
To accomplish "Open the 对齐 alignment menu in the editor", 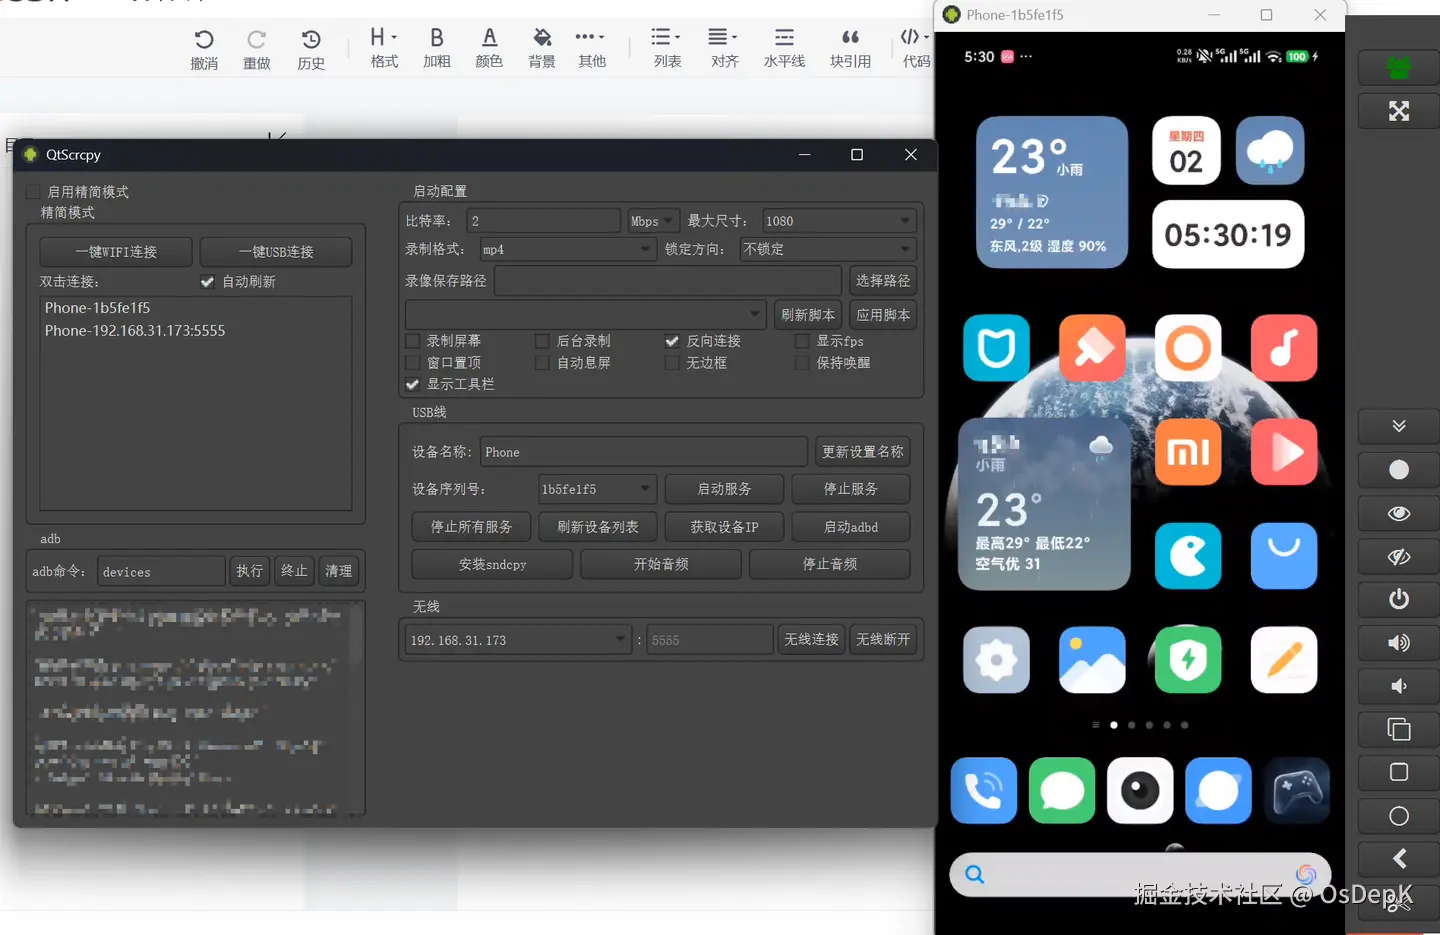I will pyautogui.click(x=724, y=48).
